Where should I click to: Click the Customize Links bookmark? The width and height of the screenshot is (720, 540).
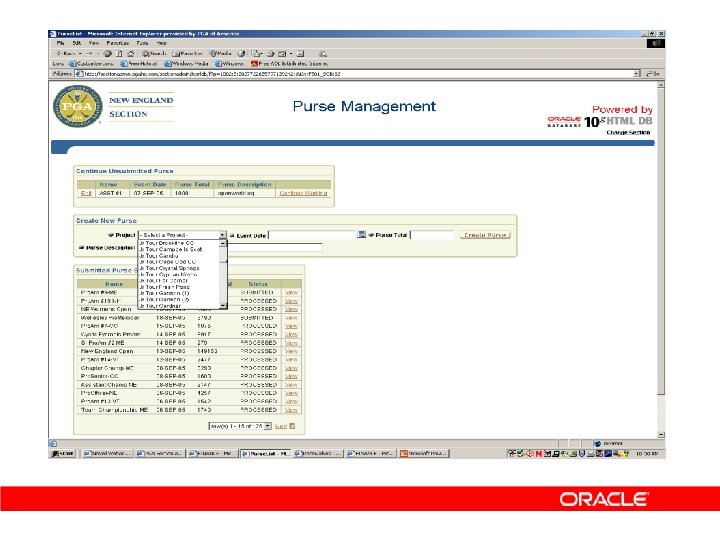click(91, 64)
